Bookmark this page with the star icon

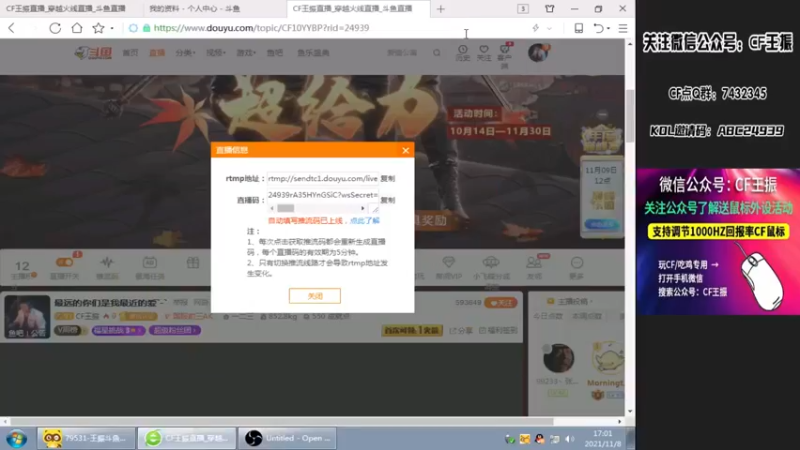point(98,28)
